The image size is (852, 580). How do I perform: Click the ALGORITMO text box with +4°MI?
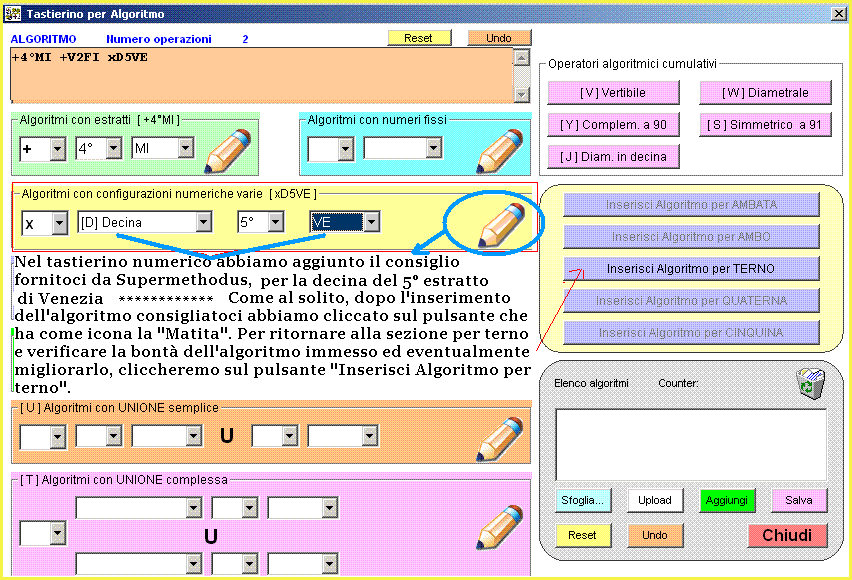tap(262, 75)
